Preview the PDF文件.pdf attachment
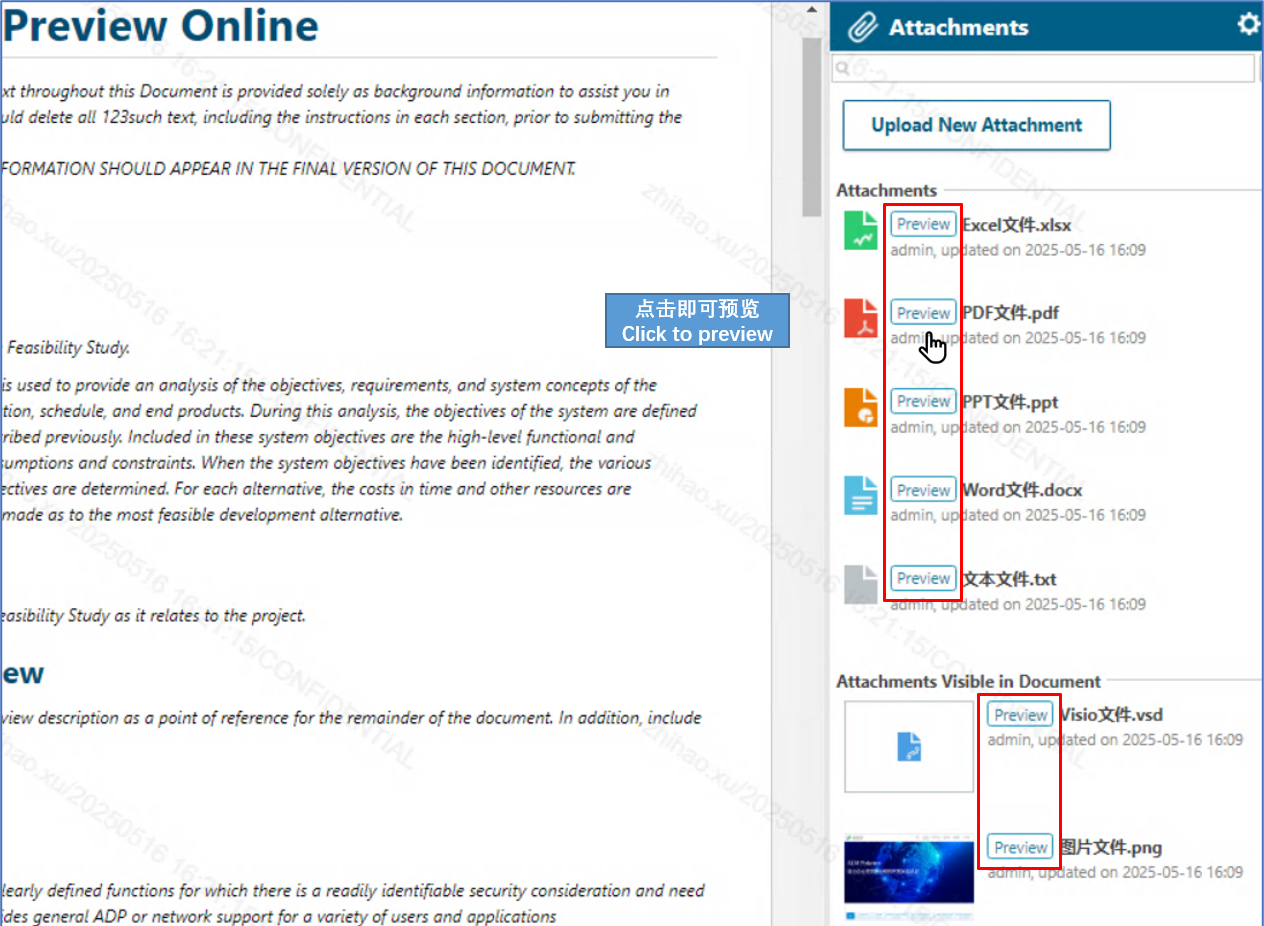The height and width of the screenshot is (926, 1264). tap(922, 312)
